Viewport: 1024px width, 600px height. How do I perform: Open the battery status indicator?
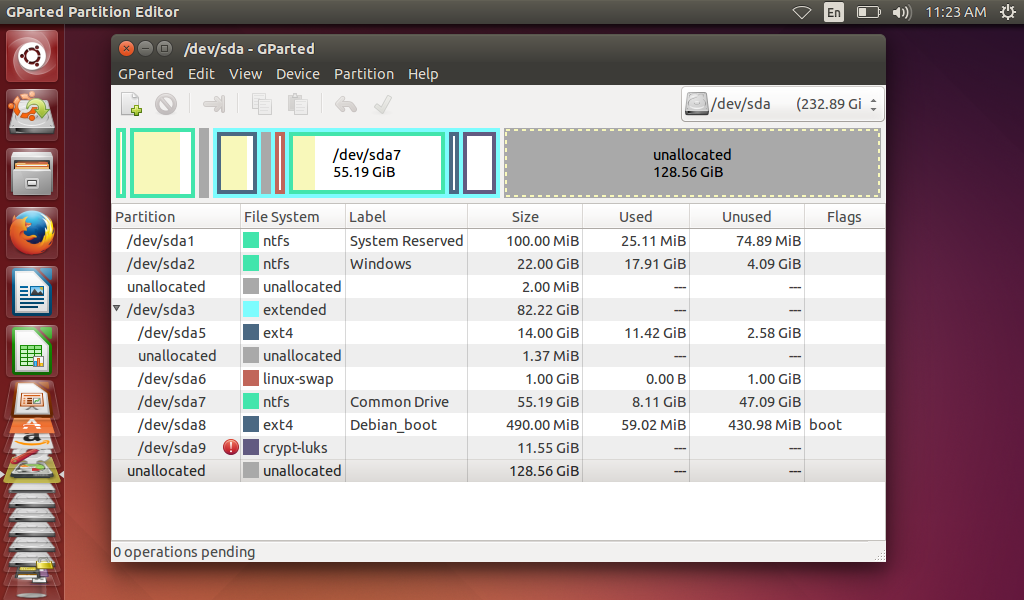point(869,12)
